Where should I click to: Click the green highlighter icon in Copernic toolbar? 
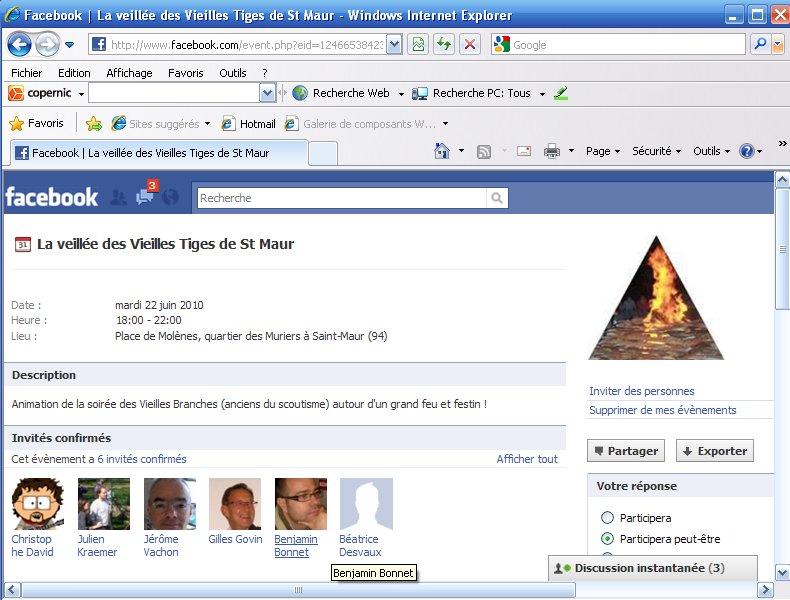560,93
